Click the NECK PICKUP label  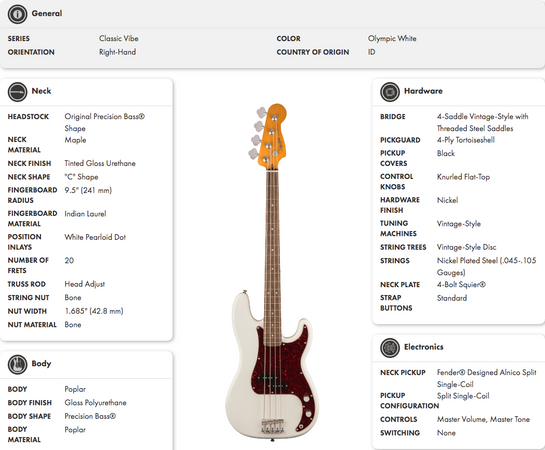(x=403, y=373)
